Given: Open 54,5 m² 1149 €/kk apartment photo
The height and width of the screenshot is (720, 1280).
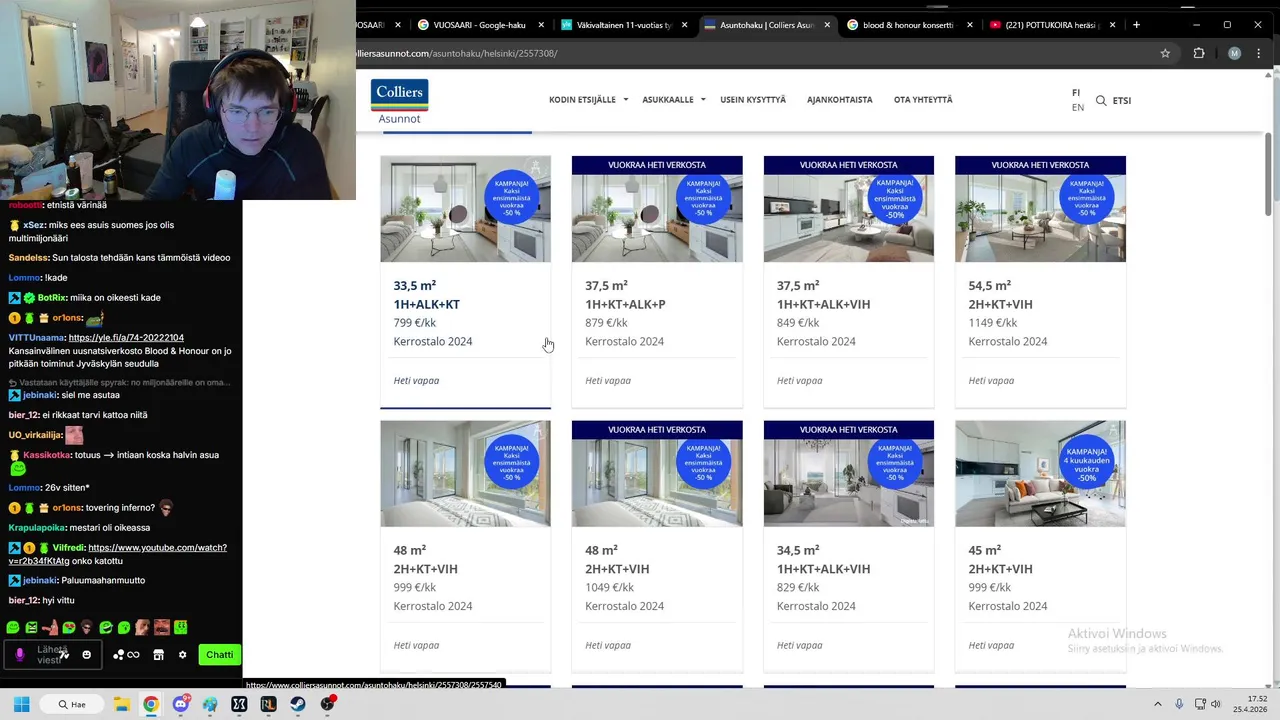Looking at the screenshot, I should click(x=1040, y=209).
